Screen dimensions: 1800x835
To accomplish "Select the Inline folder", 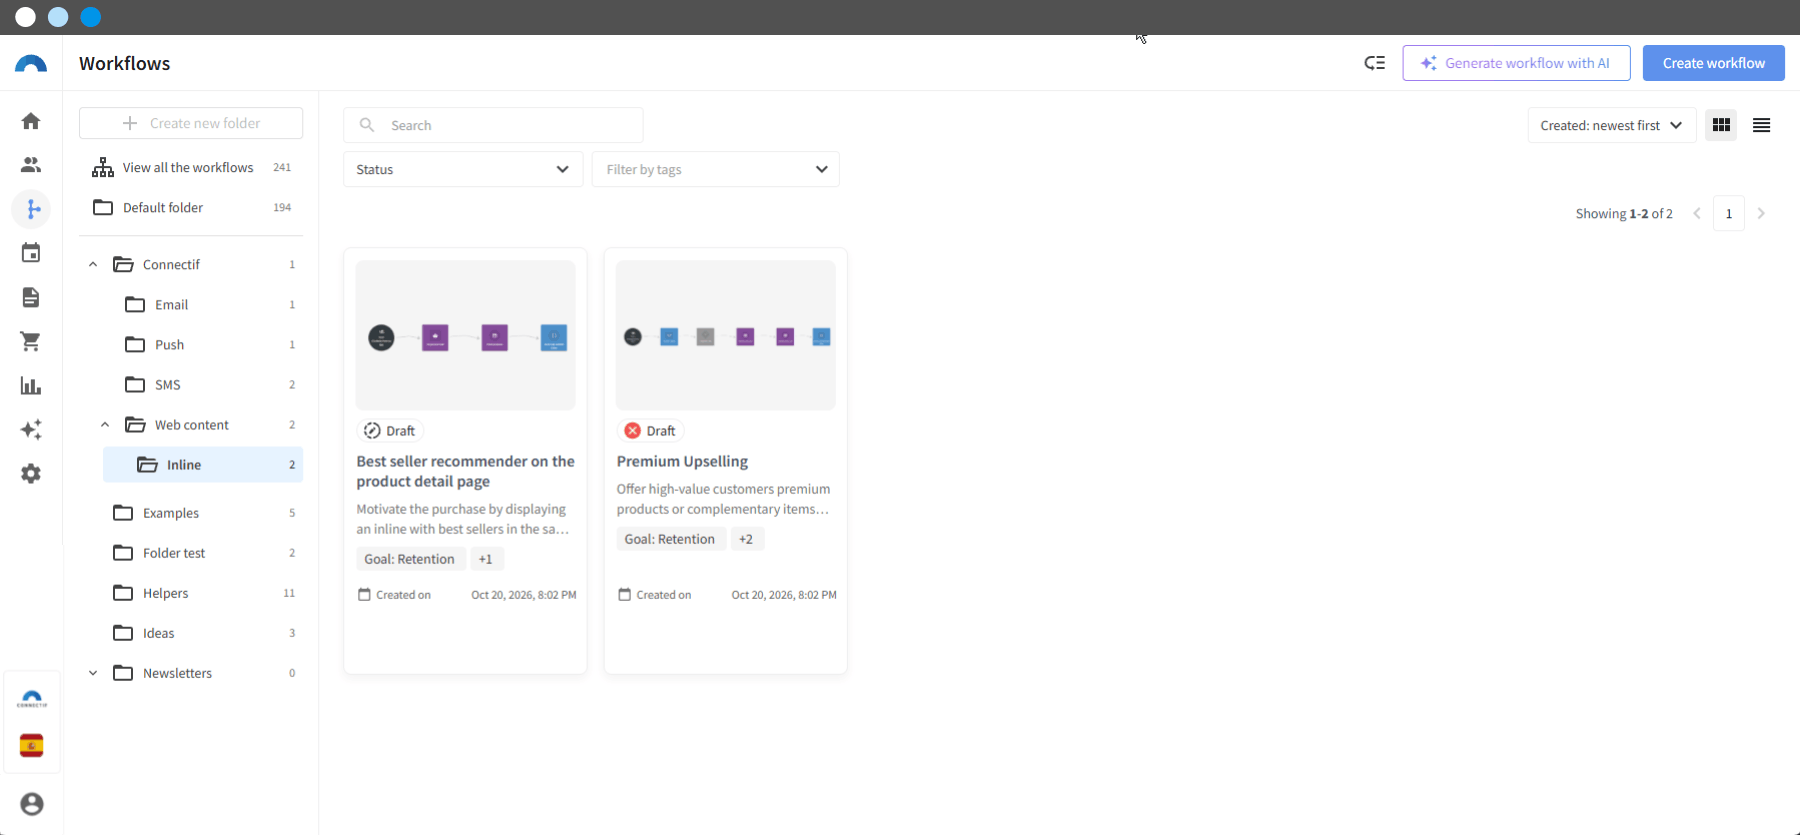I will [x=203, y=465].
